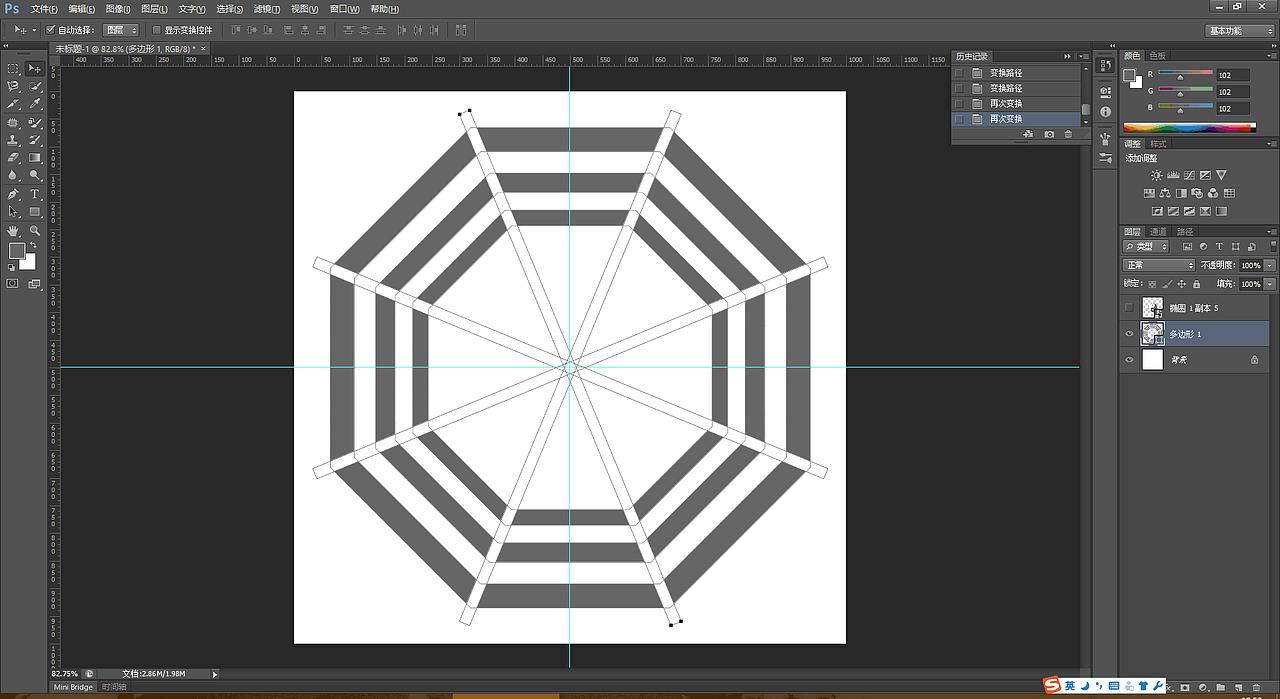The height and width of the screenshot is (699, 1280).
Task: Open the 文件 menu
Action: pyautogui.click(x=43, y=9)
